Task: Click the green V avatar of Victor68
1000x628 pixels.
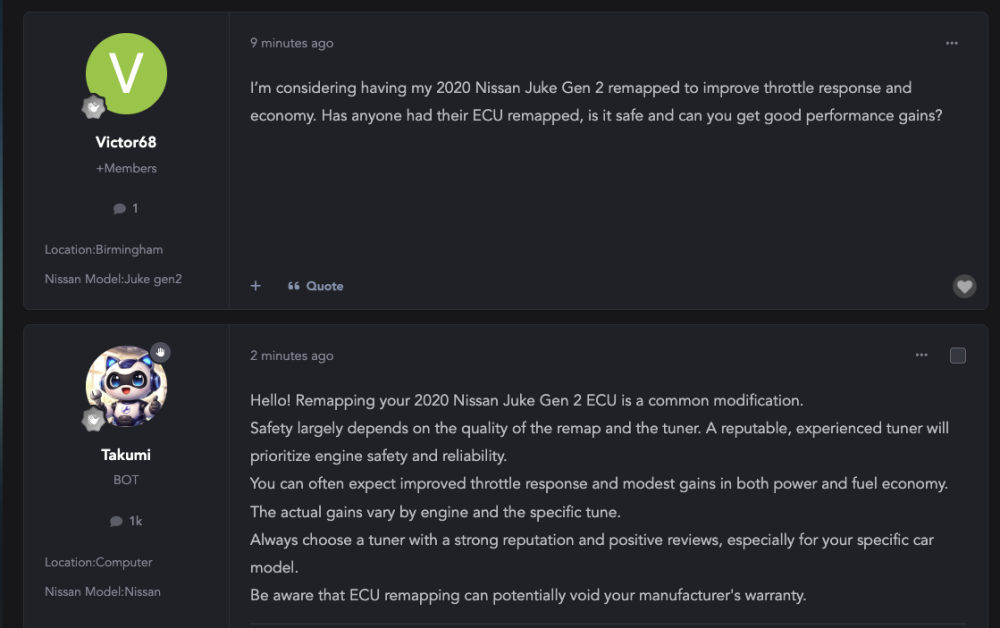Action: click(126, 74)
